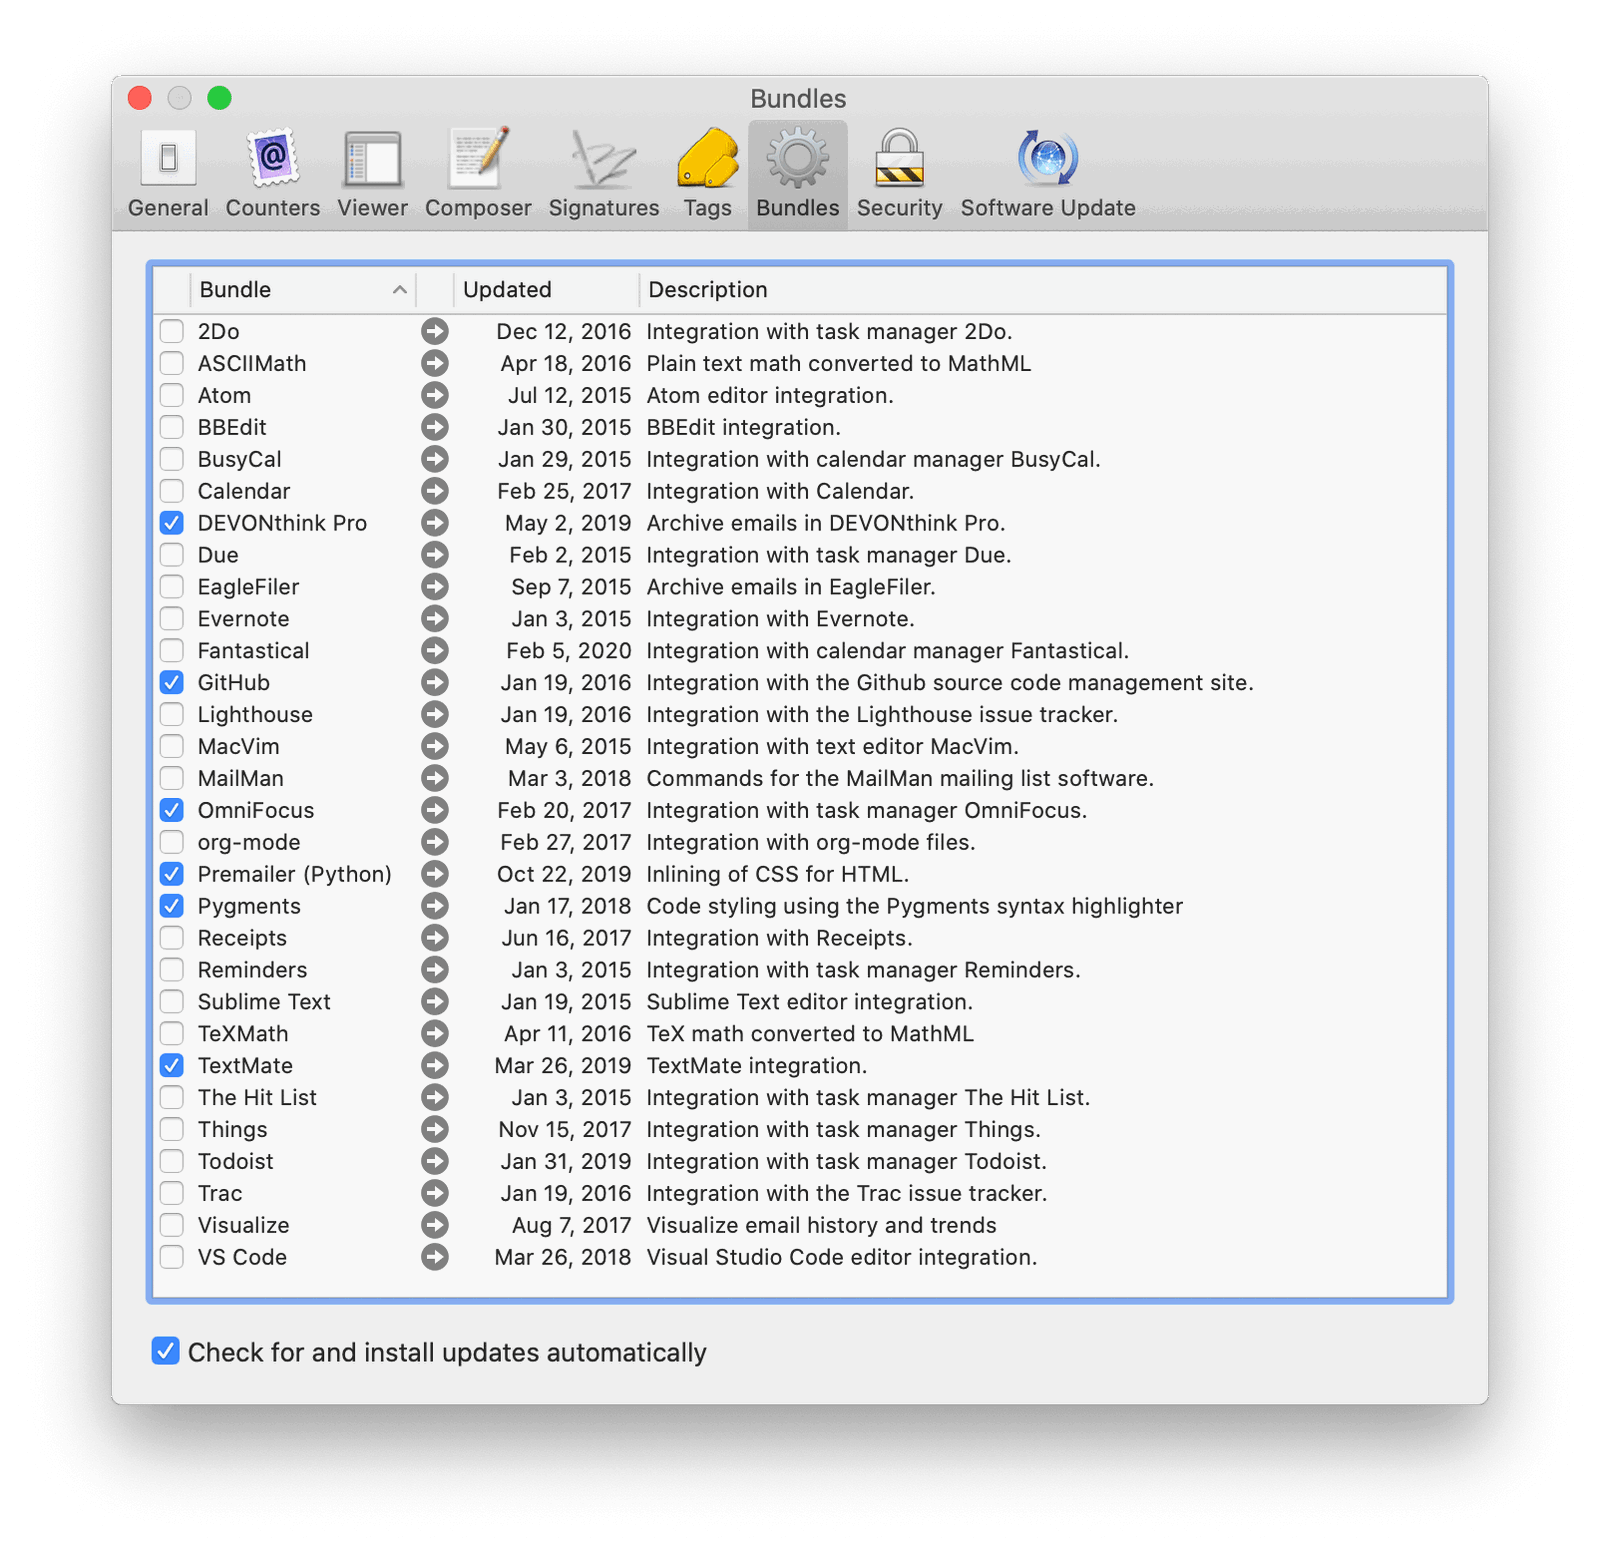Open the Software Update pane
Viewport: 1600px width, 1552px height.
[1047, 174]
